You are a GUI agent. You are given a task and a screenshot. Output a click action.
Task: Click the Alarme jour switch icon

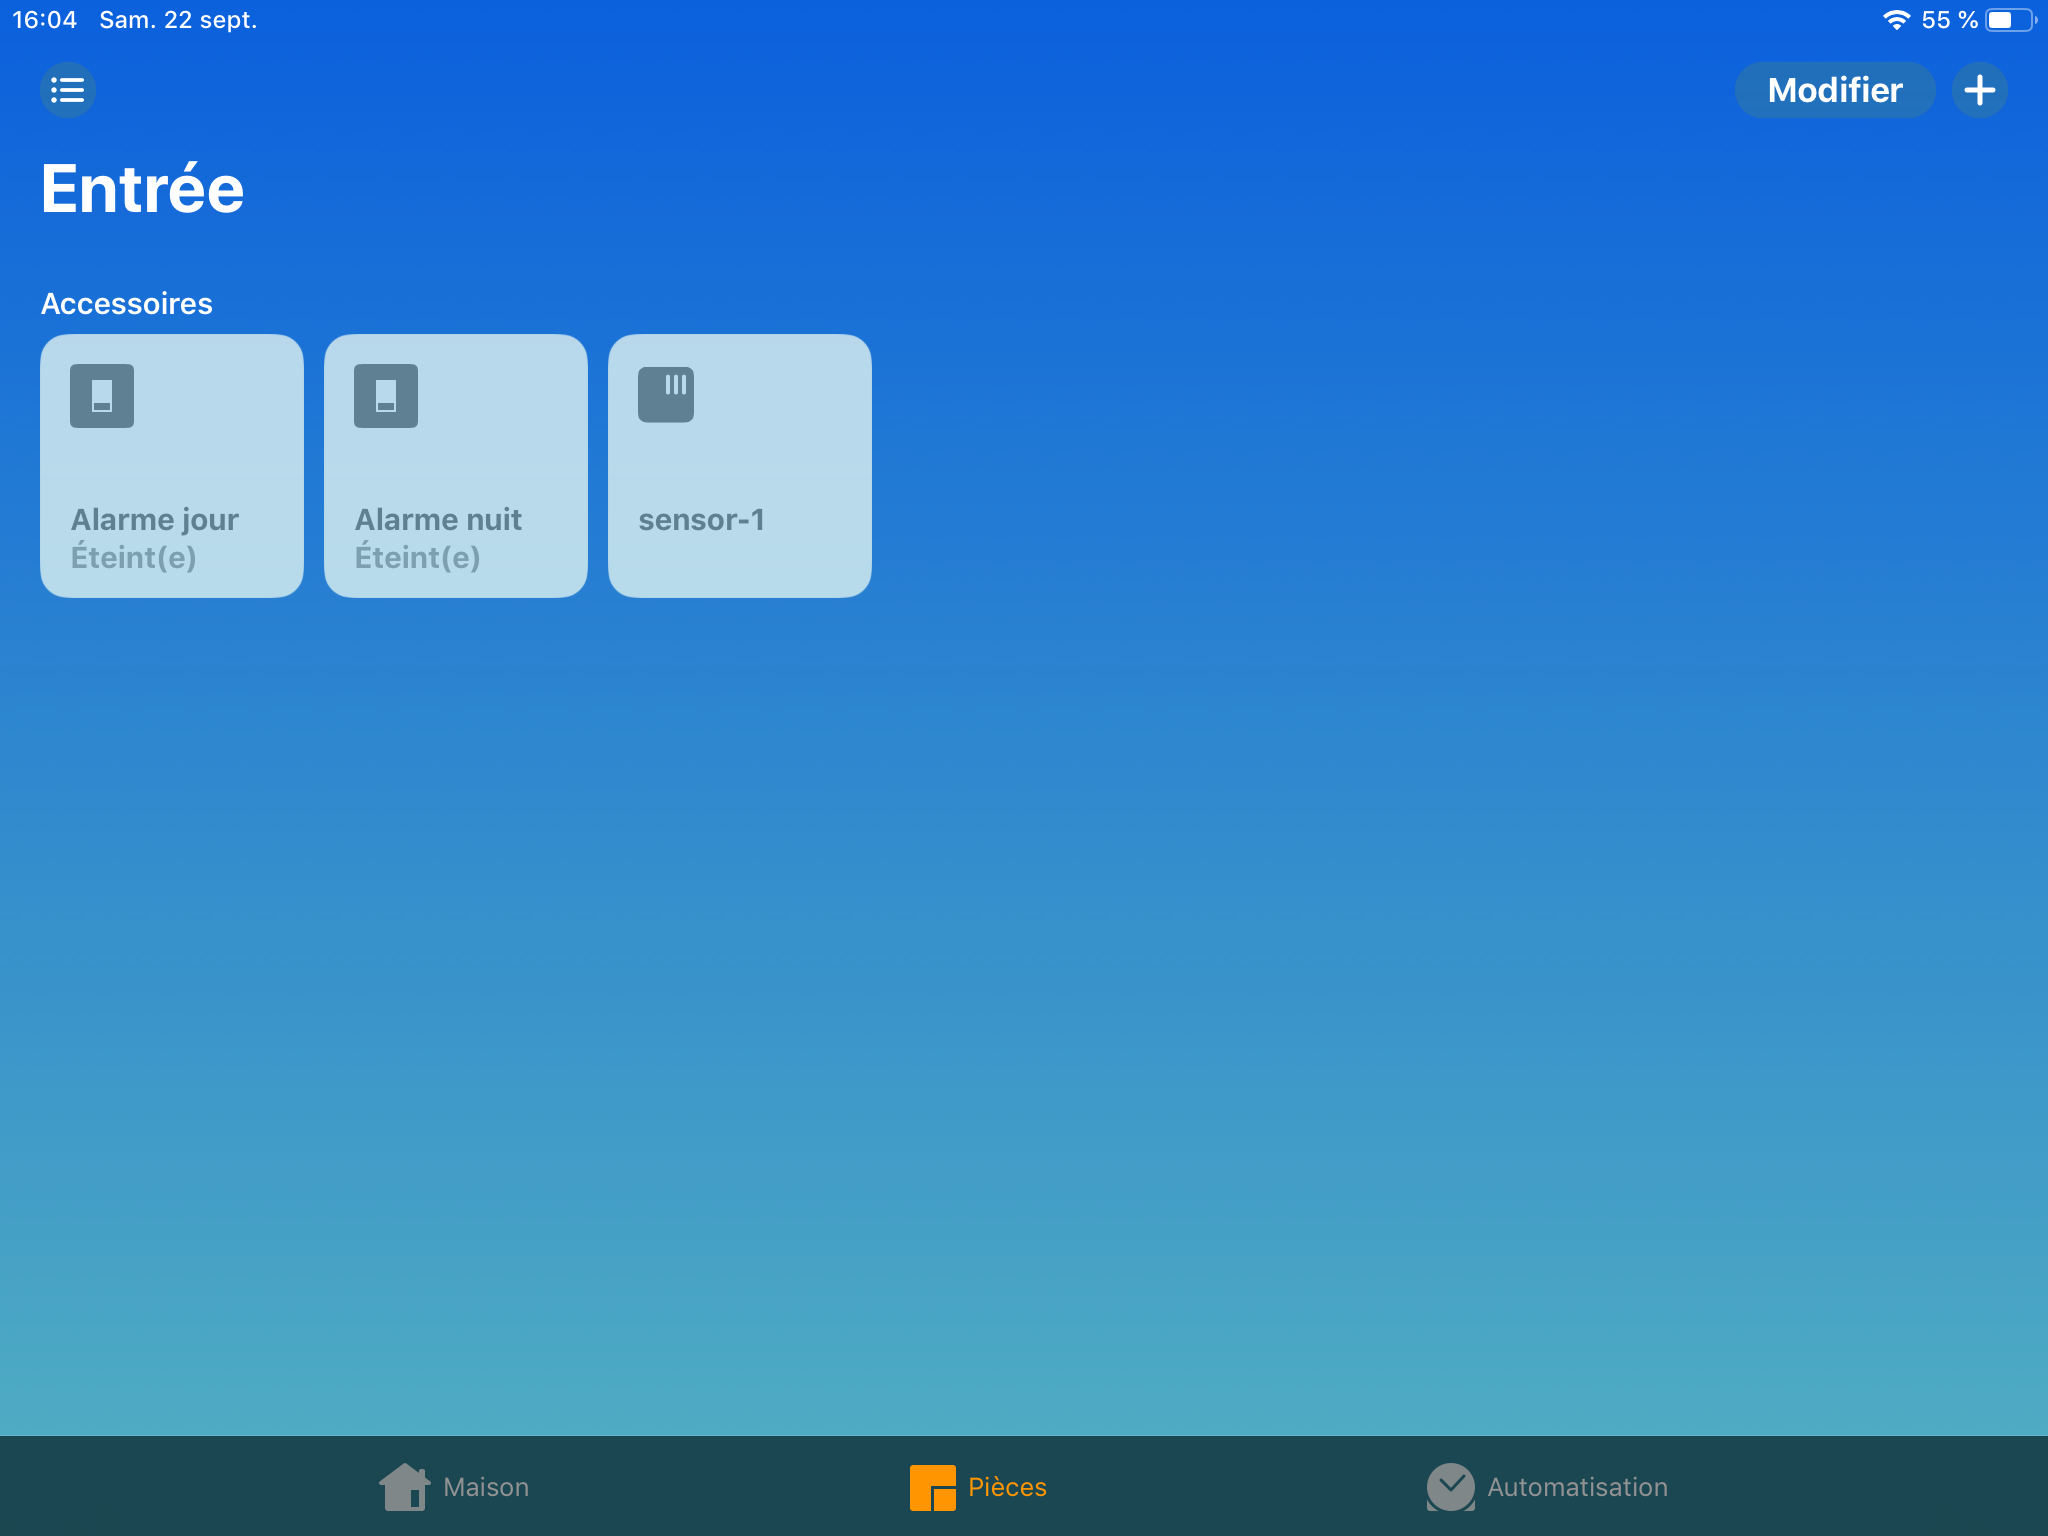tap(102, 396)
